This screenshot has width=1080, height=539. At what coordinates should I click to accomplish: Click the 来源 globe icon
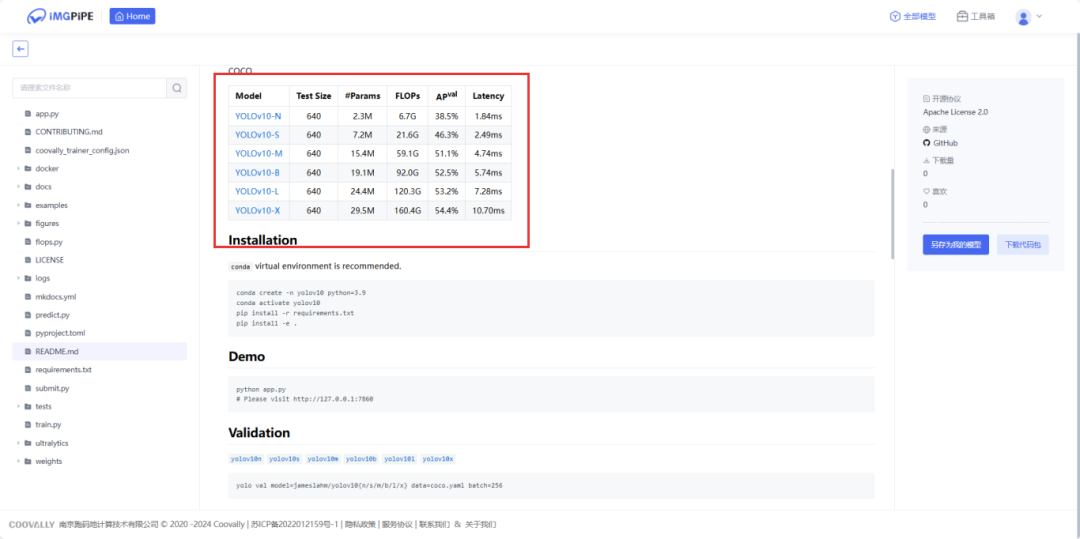coord(926,129)
